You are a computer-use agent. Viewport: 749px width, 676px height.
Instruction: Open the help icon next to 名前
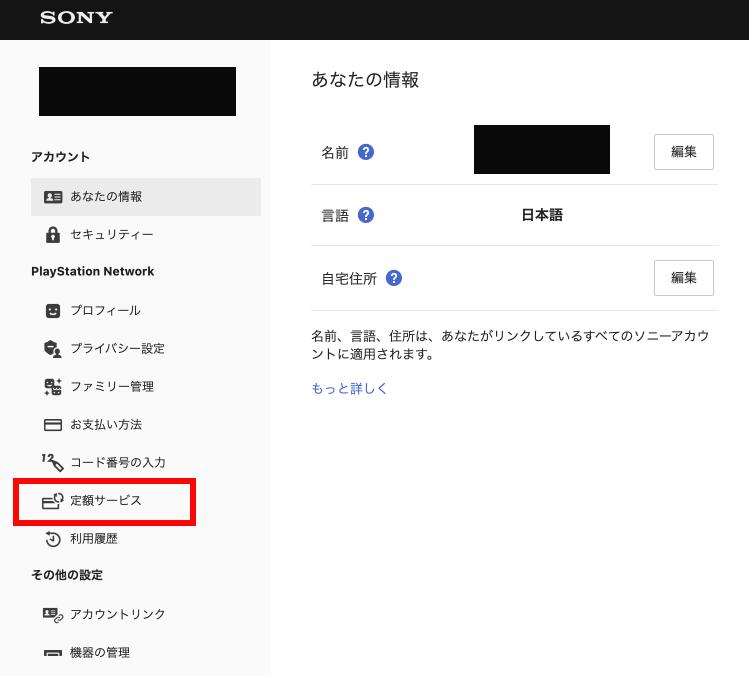point(366,152)
